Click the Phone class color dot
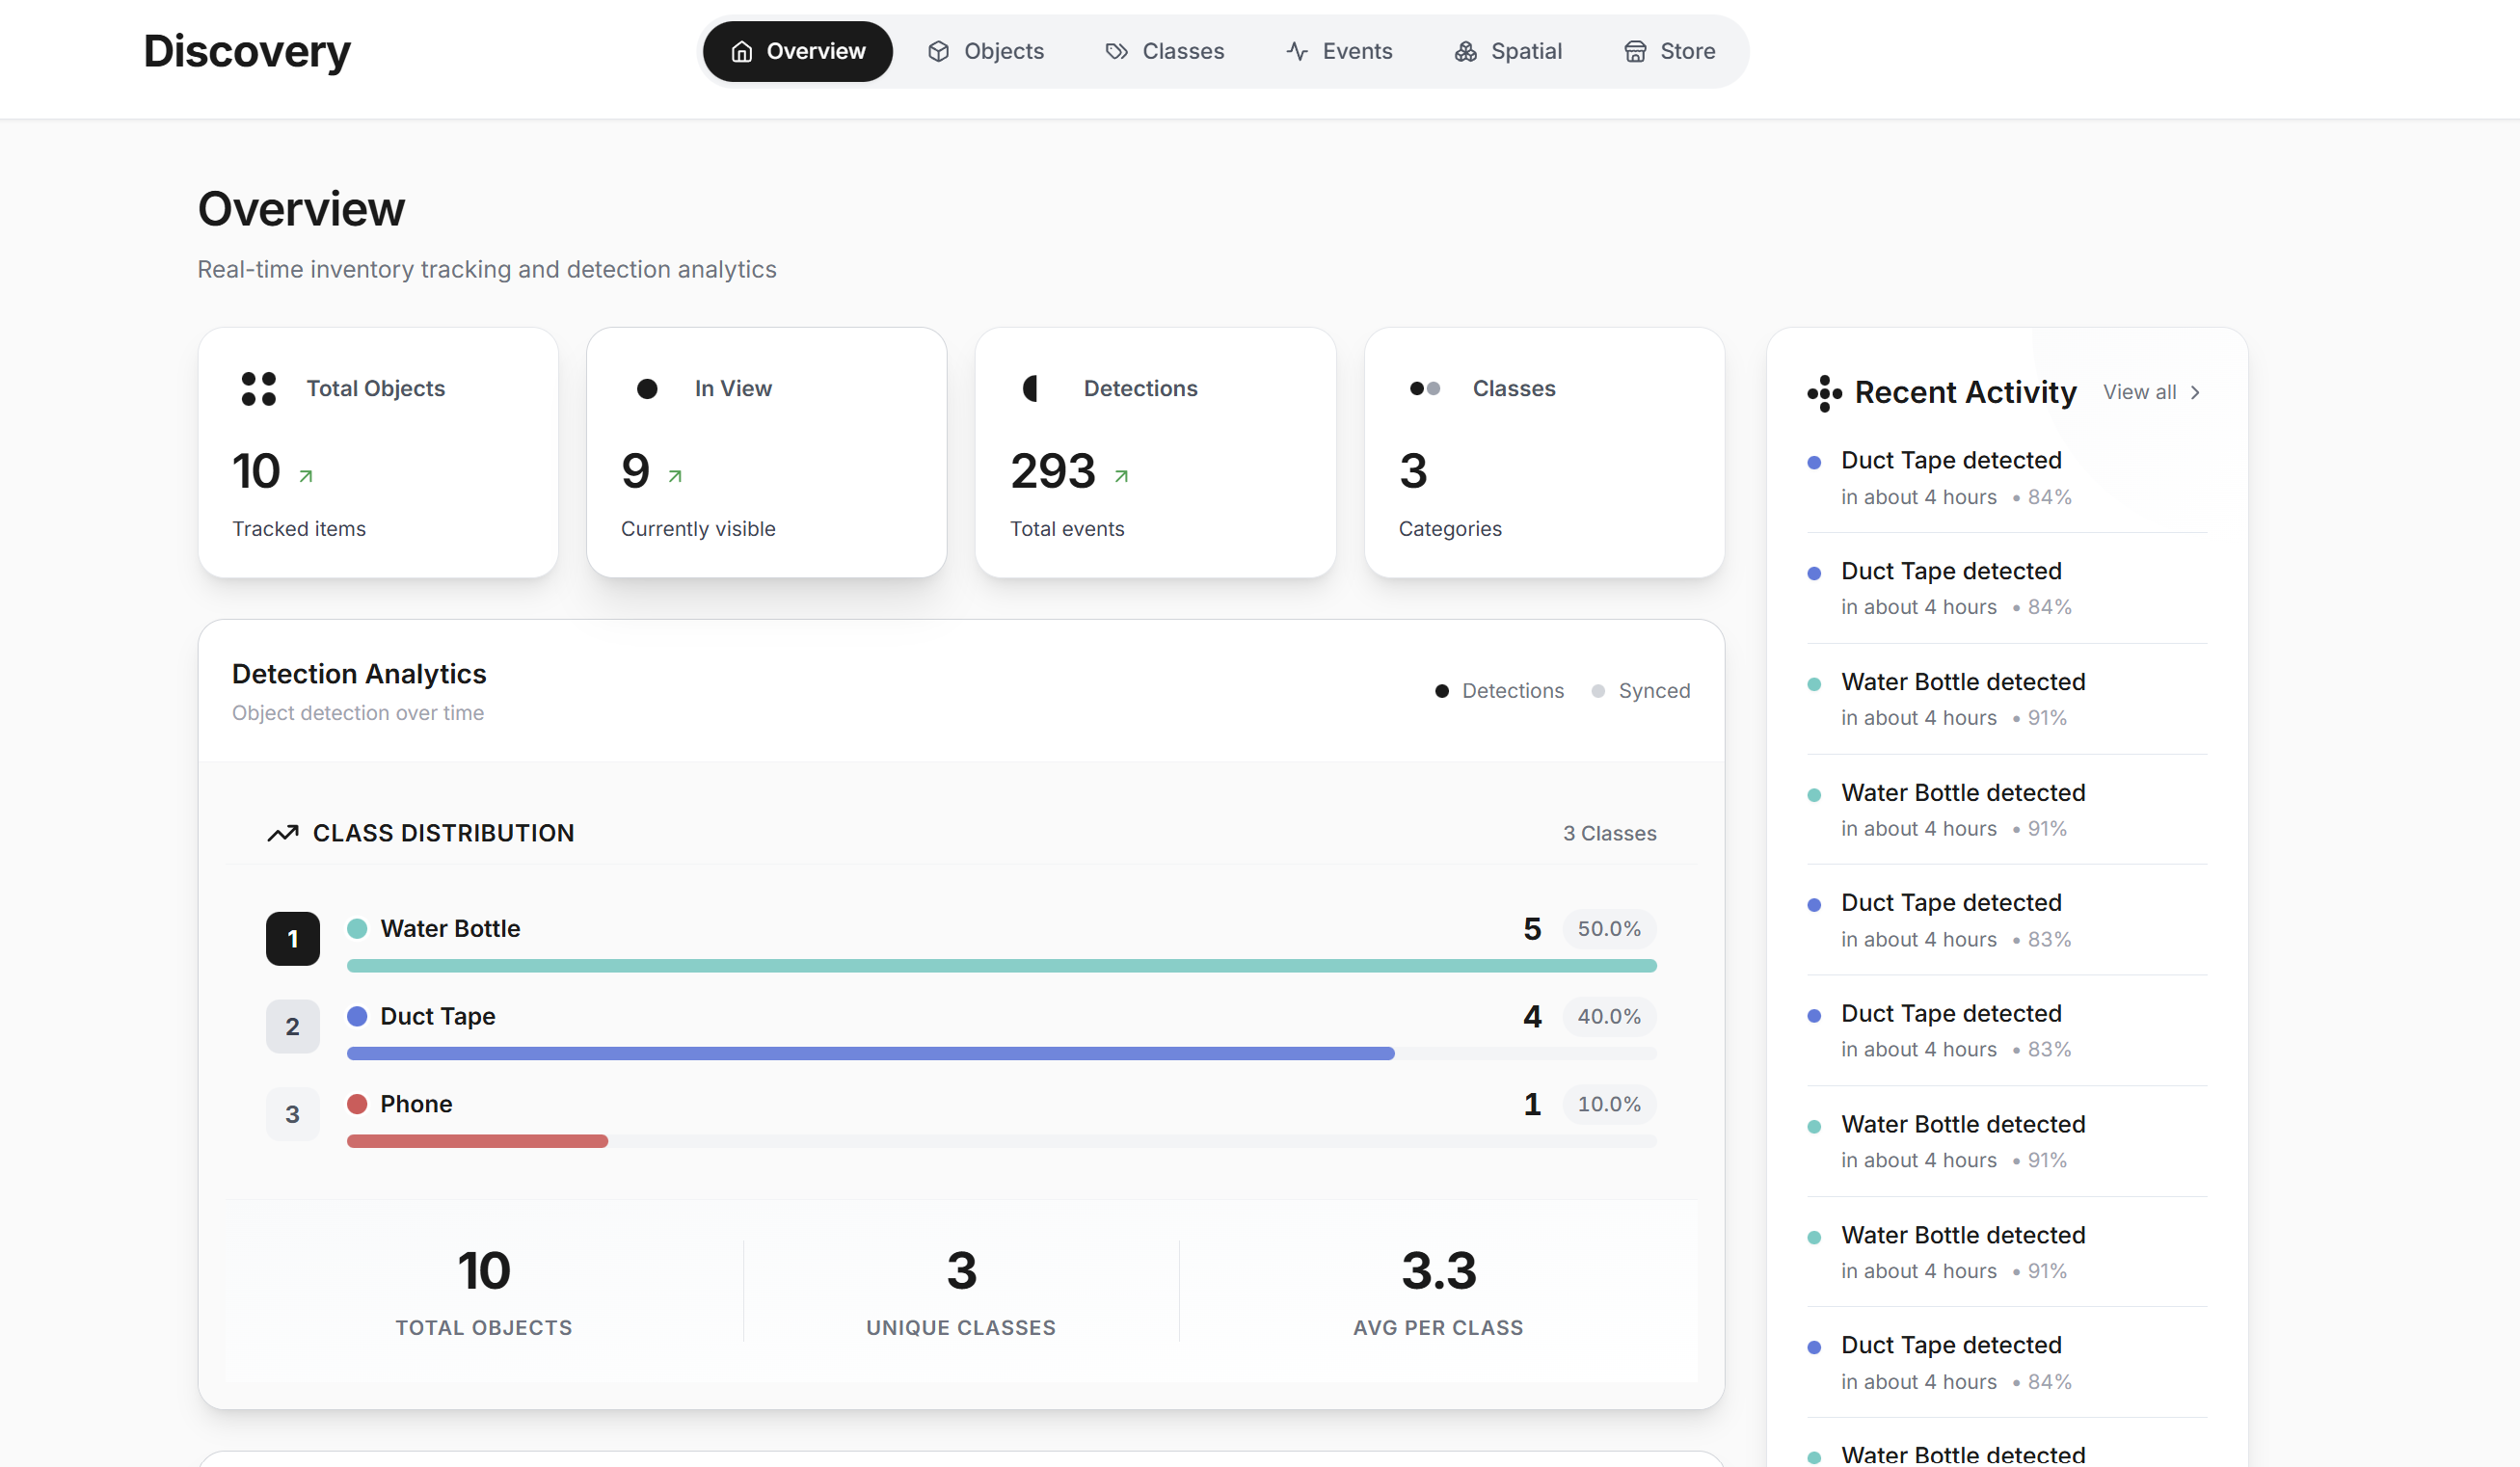The height and width of the screenshot is (1467, 2520). tap(357, 1103)
